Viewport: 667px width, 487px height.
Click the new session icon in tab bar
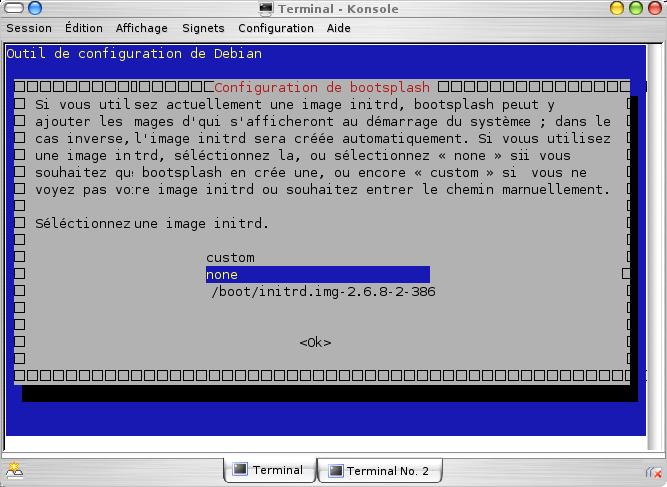point(14,471)
